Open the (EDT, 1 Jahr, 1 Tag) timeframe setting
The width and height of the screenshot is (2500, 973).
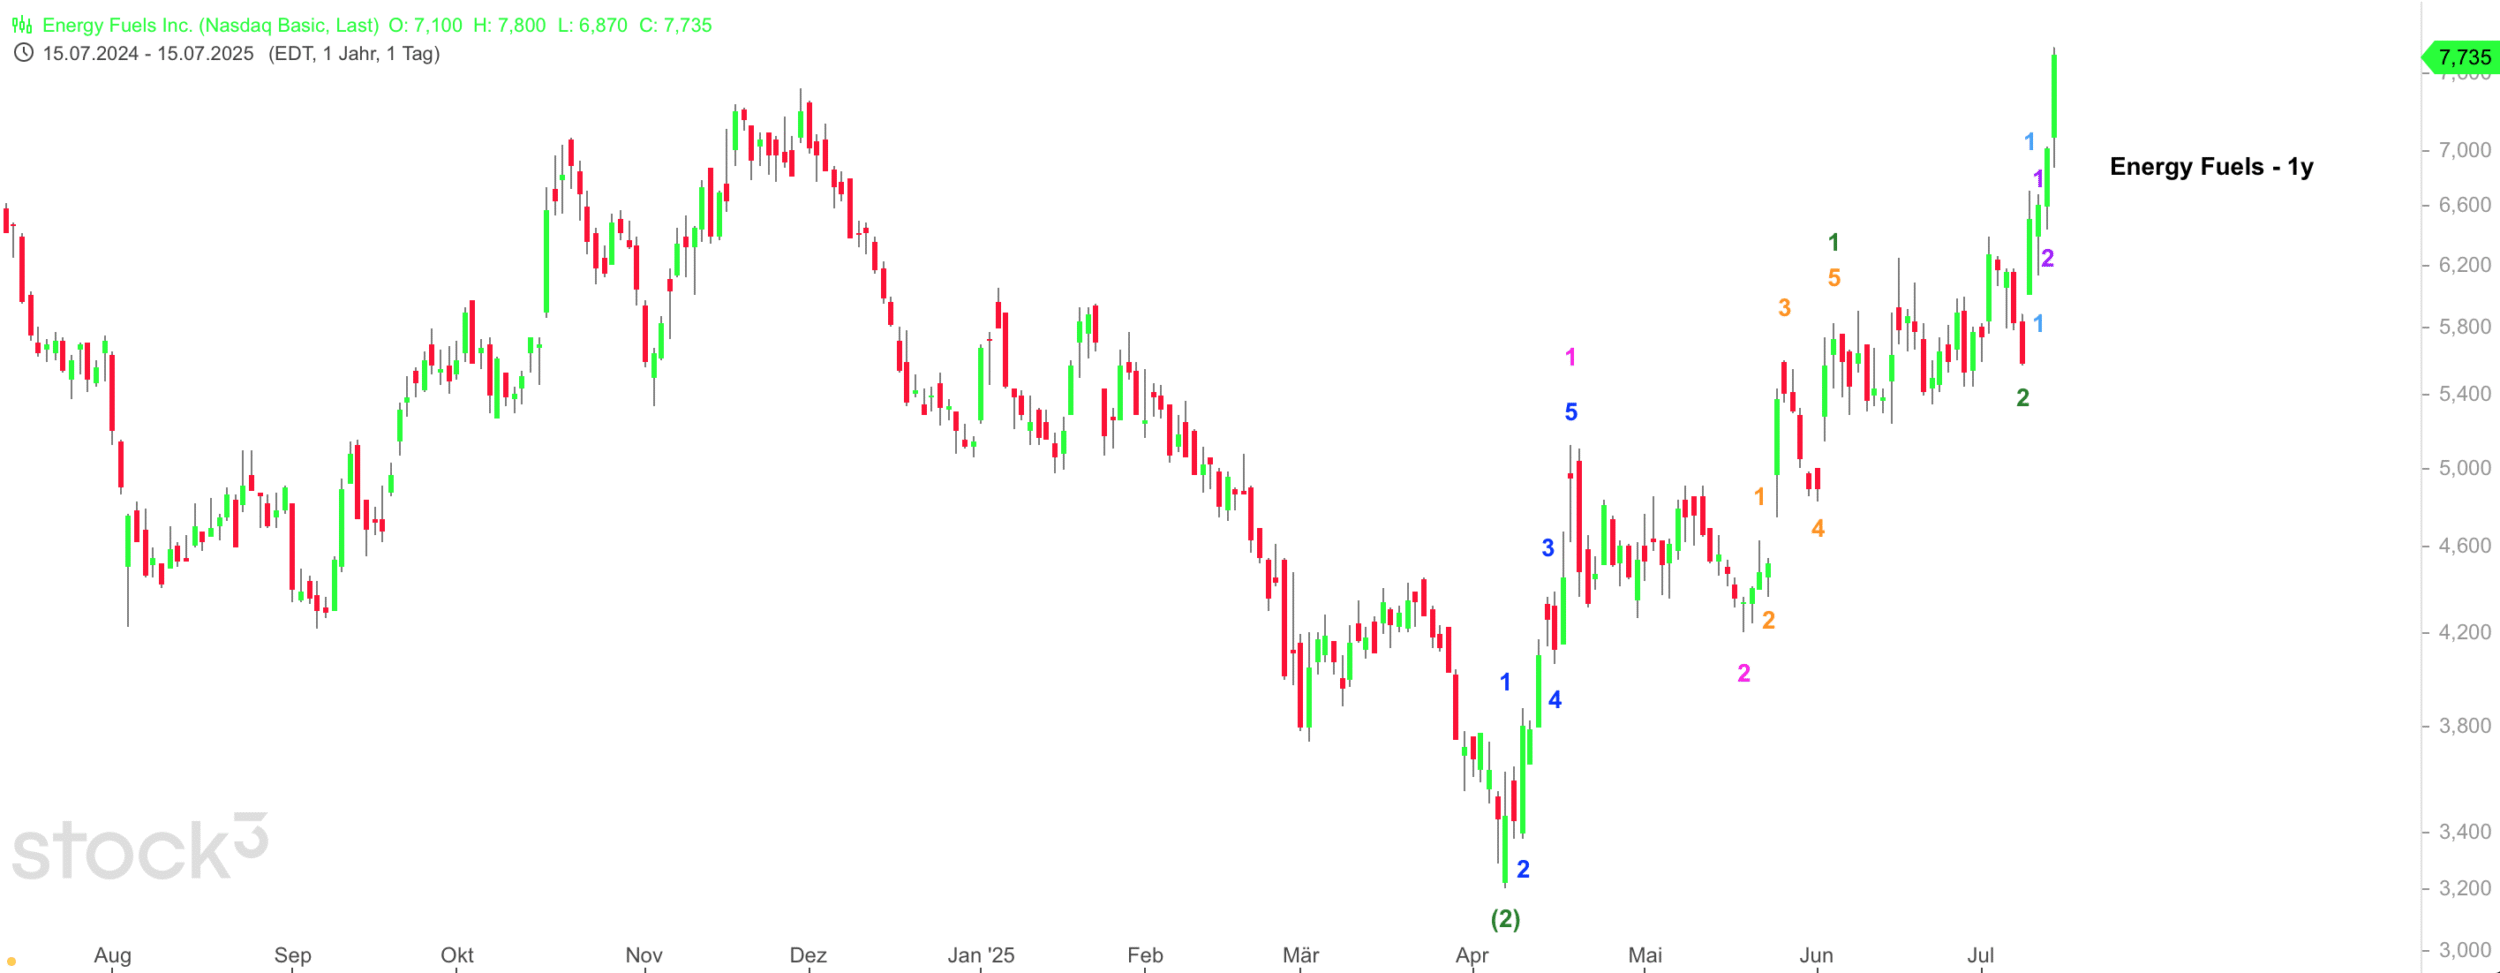354,53
